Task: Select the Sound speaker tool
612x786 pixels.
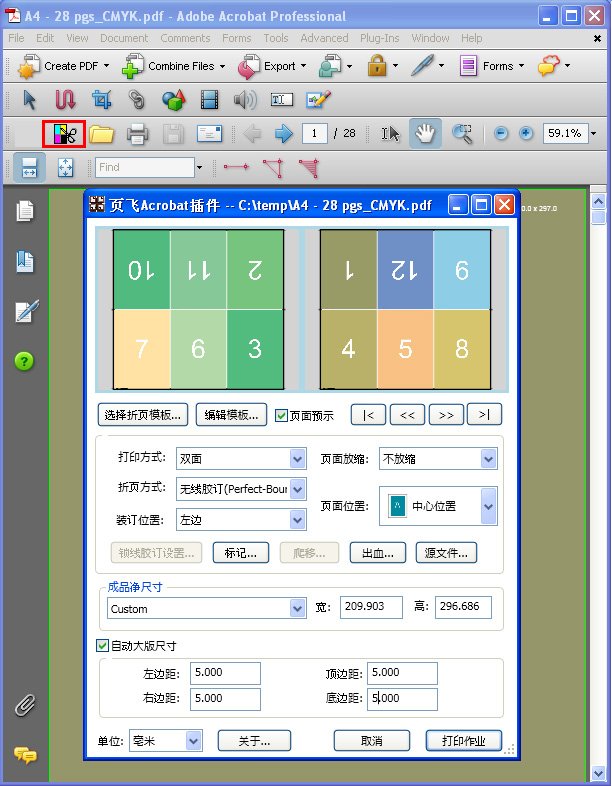Action: pos(245,100)
